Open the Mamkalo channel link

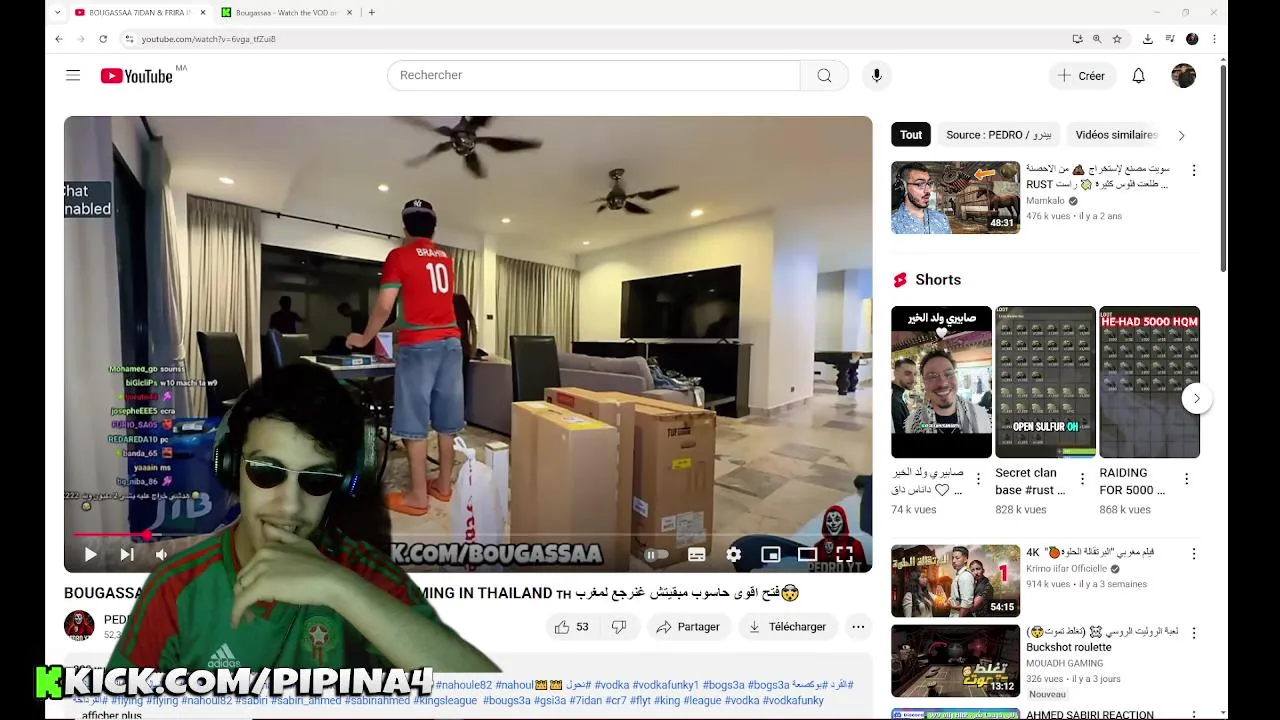1045,201
